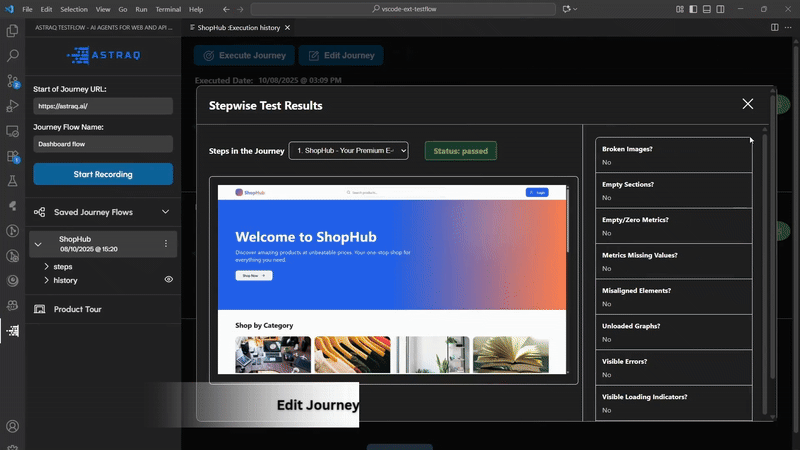Click the Empty/Zero Metrics? result row
Image resolution: width=800 pixels, height=450 pixels.
[673, 226]
